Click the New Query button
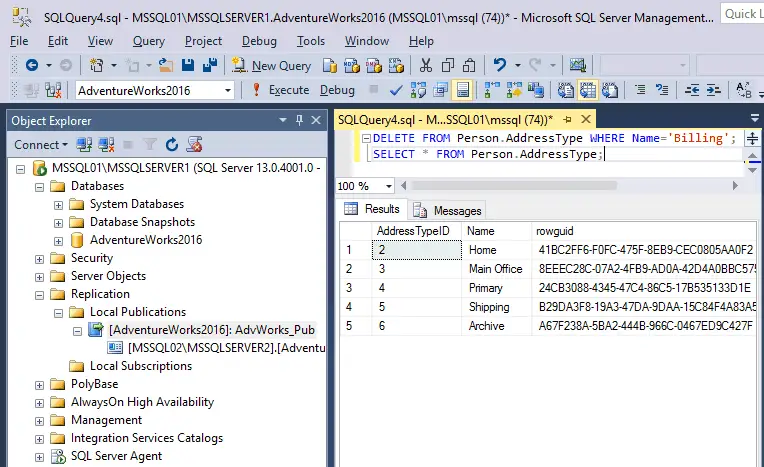Image resolution: width=764 pixels, height=467 pixels. (x=271, y=65)
